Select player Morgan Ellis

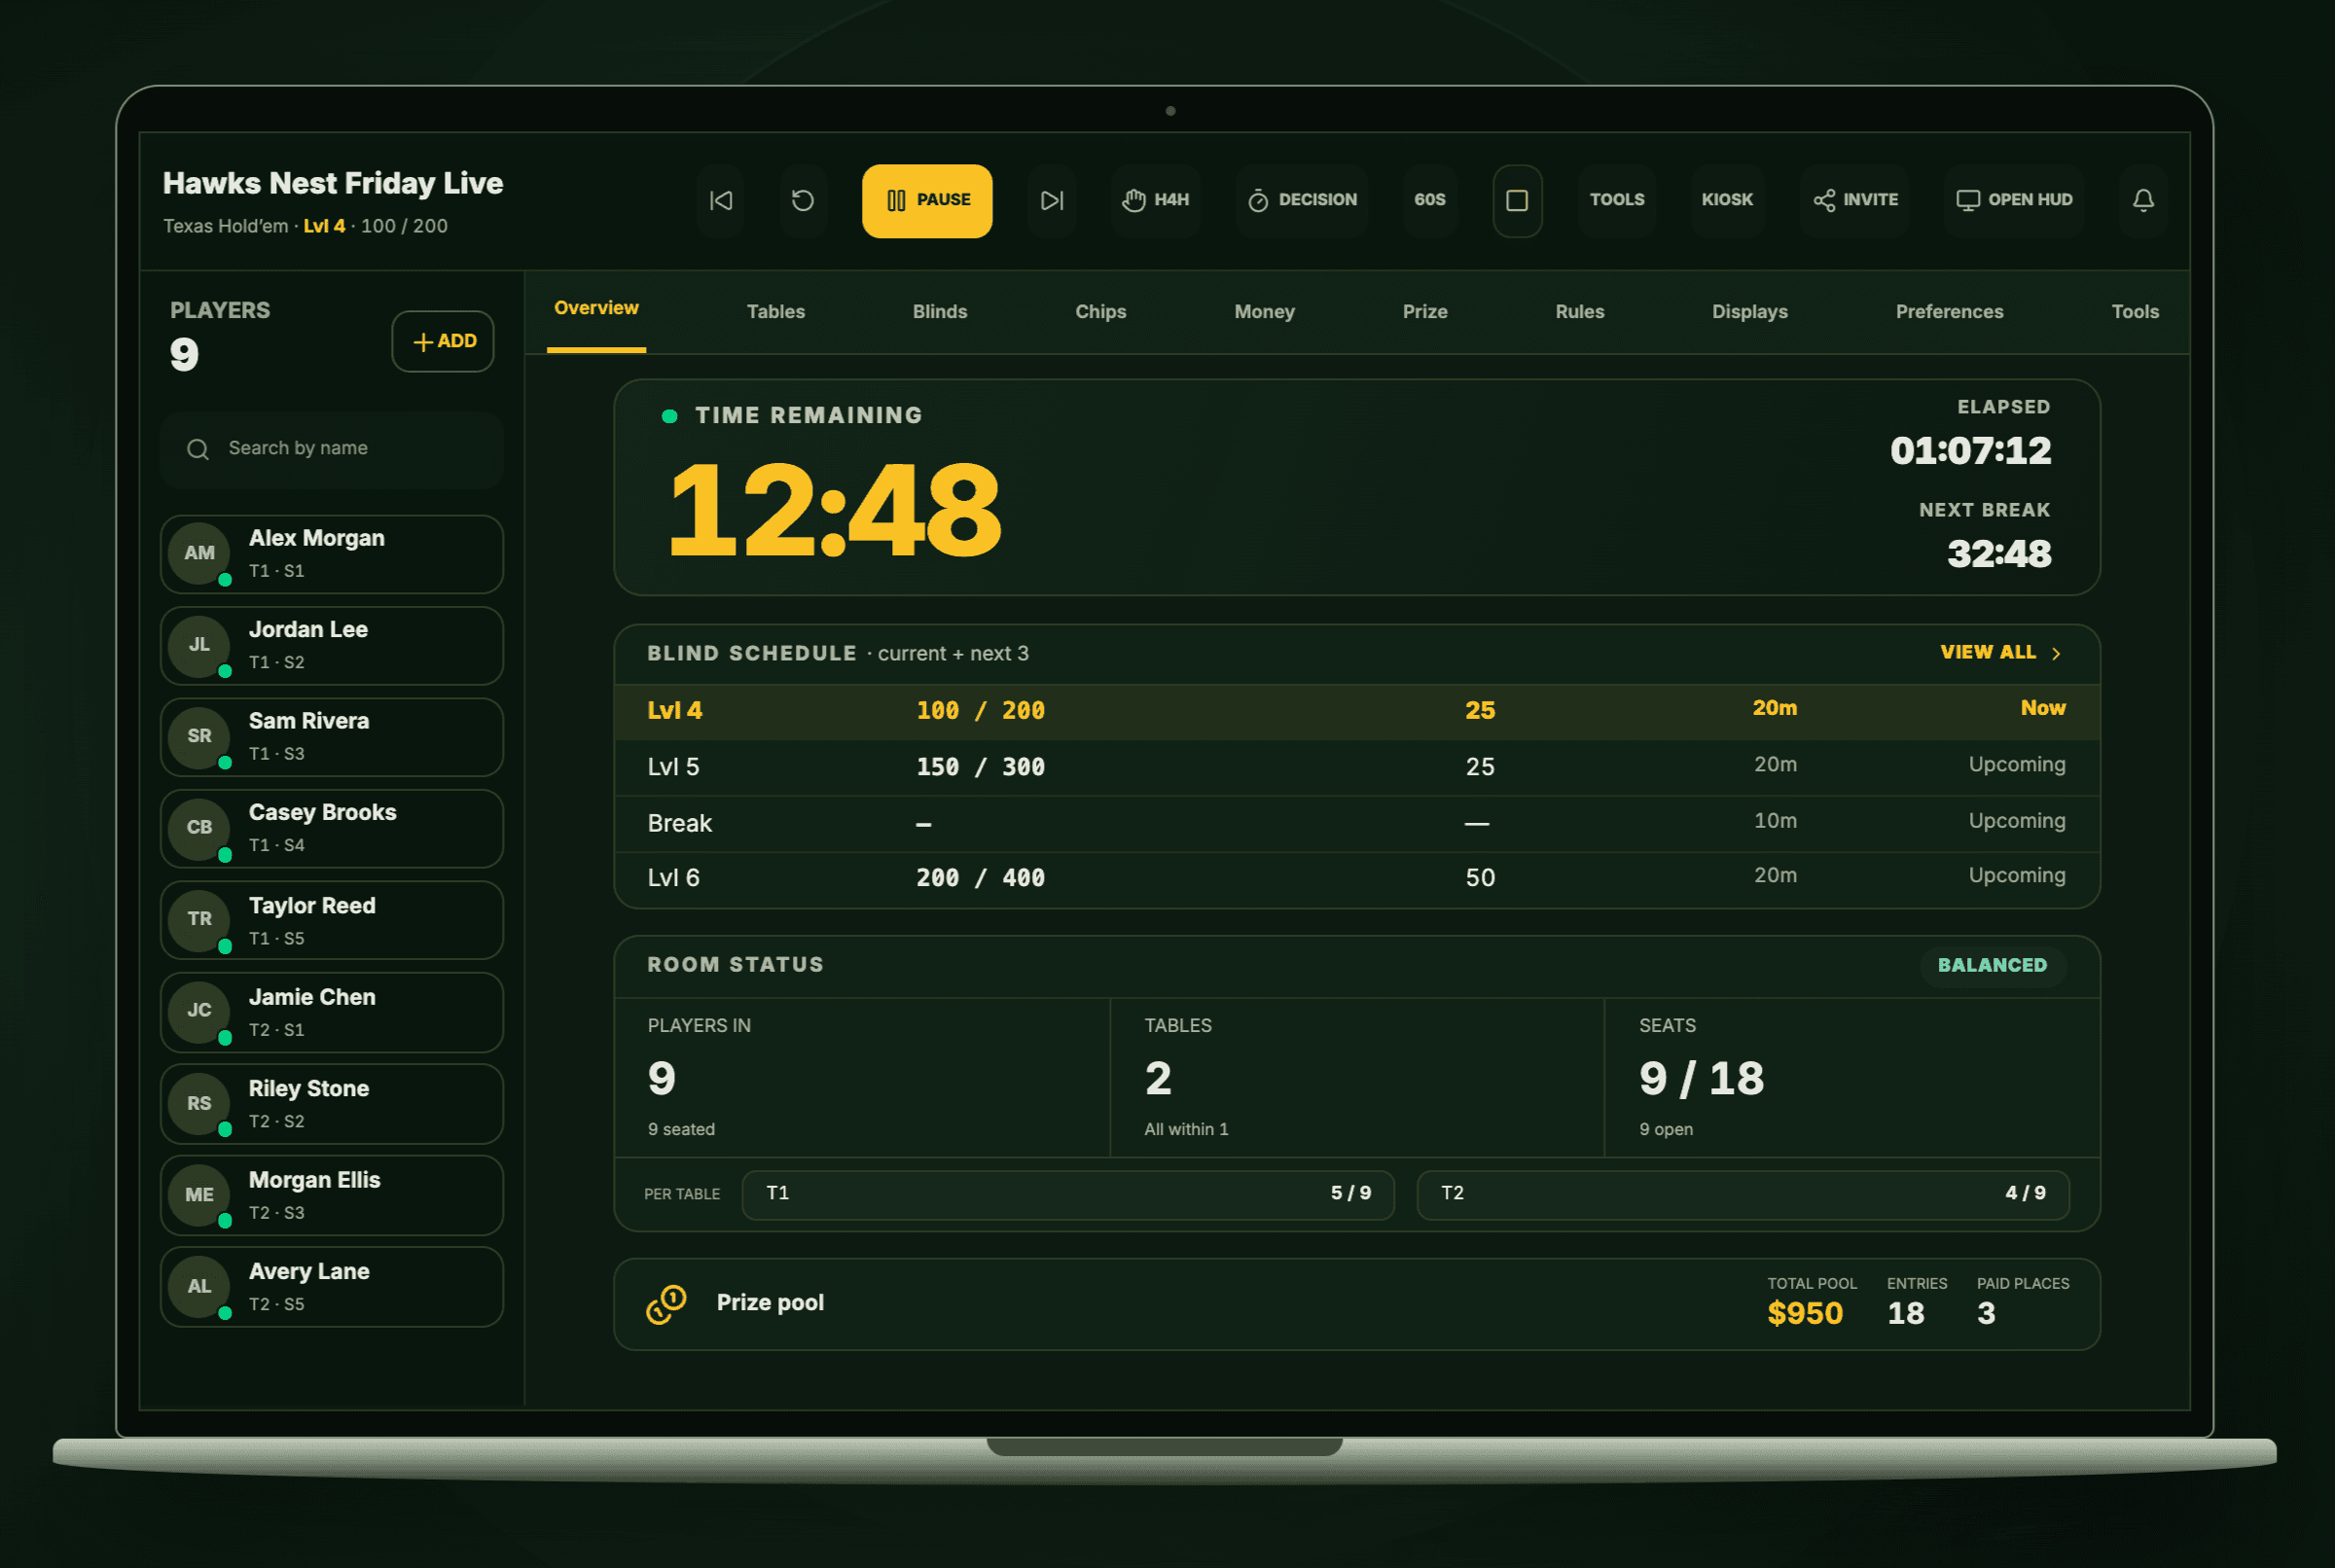point(332,1196)
